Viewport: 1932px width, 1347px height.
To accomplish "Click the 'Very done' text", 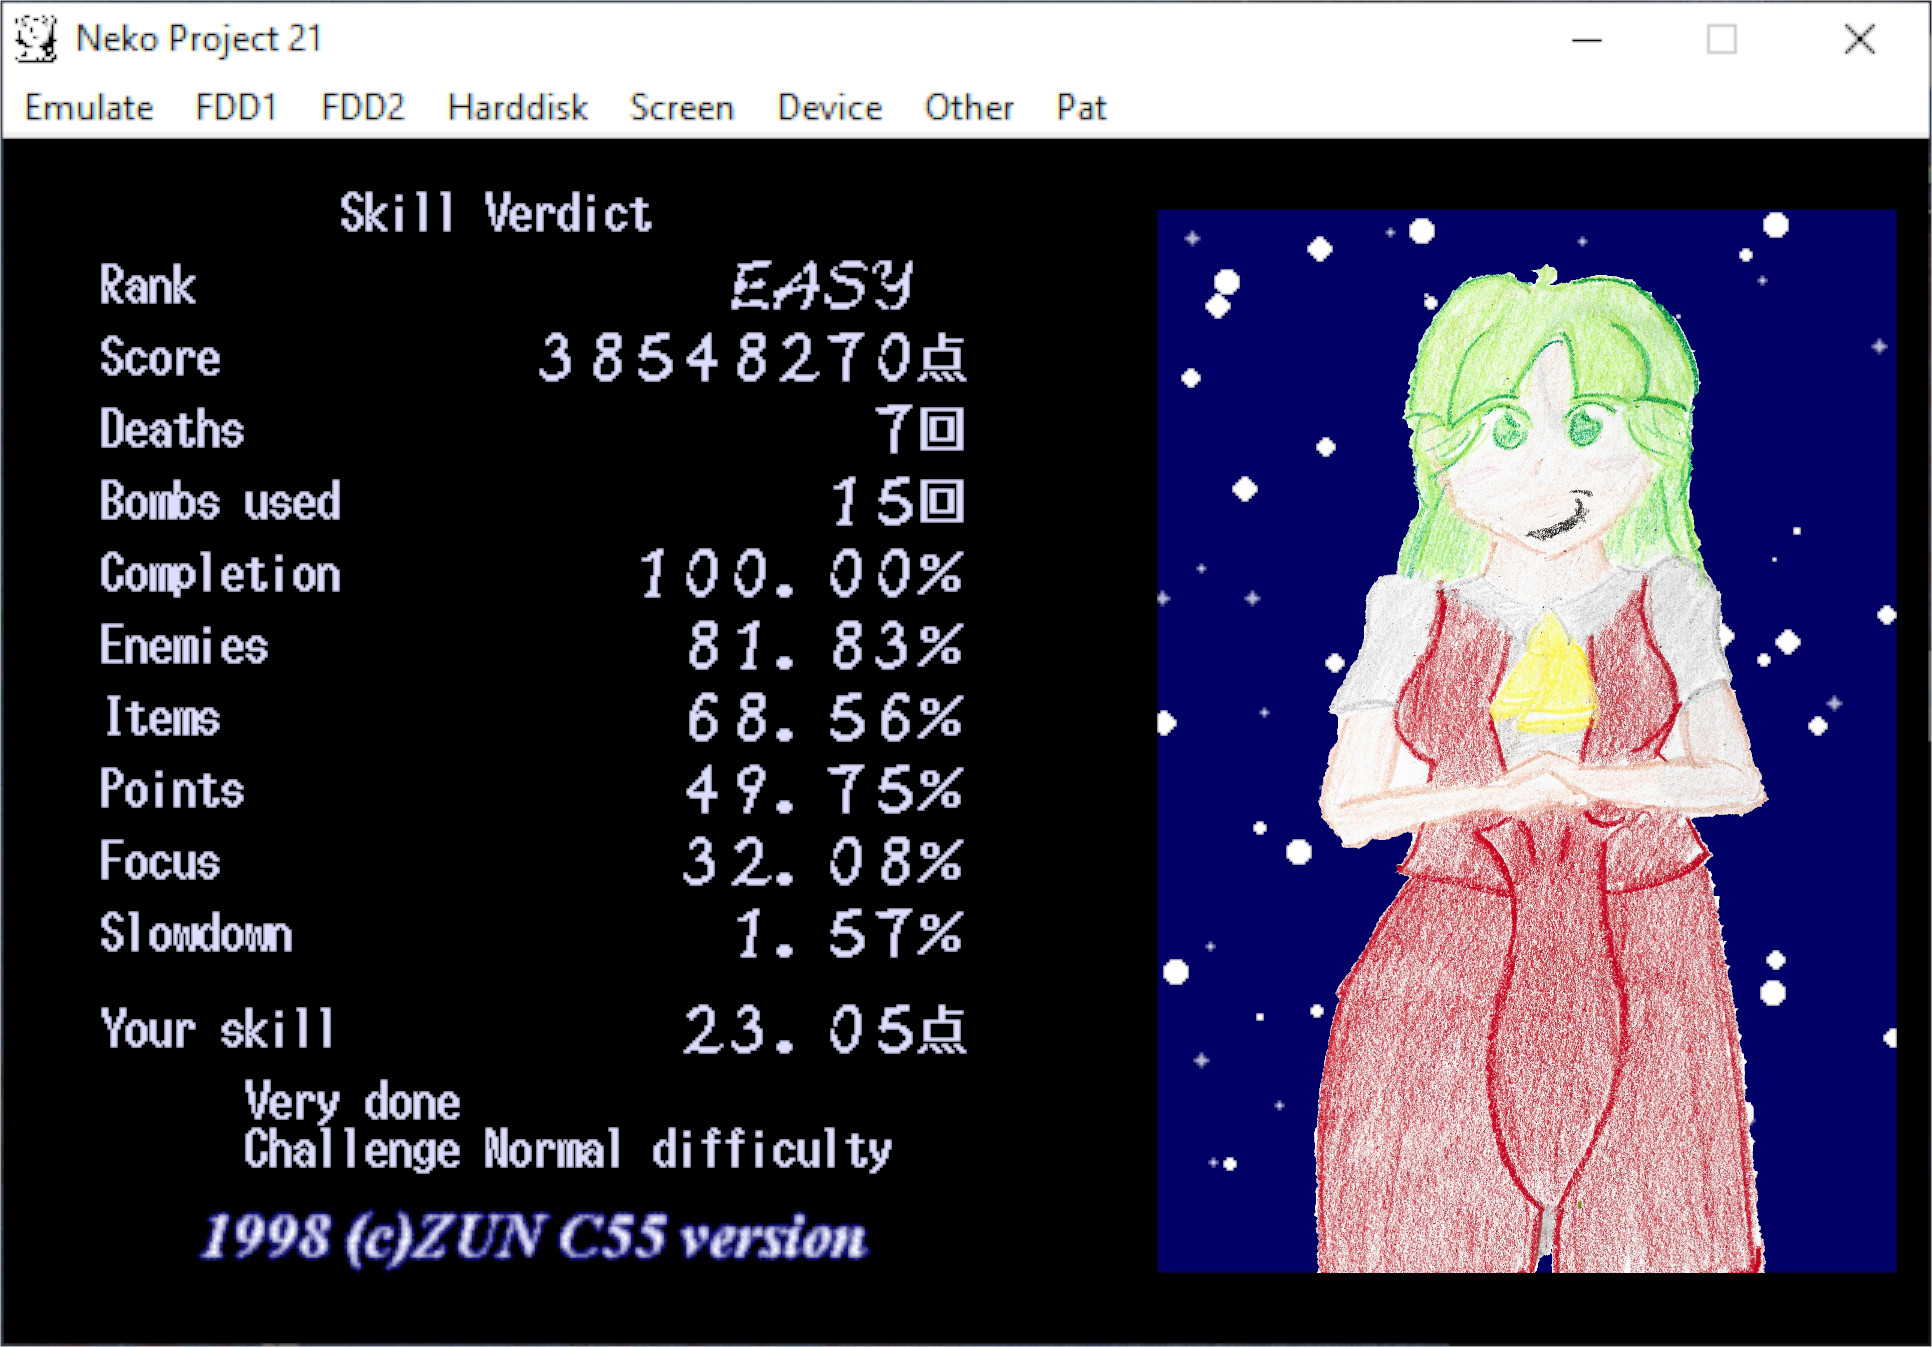I will click(352, 1101).
